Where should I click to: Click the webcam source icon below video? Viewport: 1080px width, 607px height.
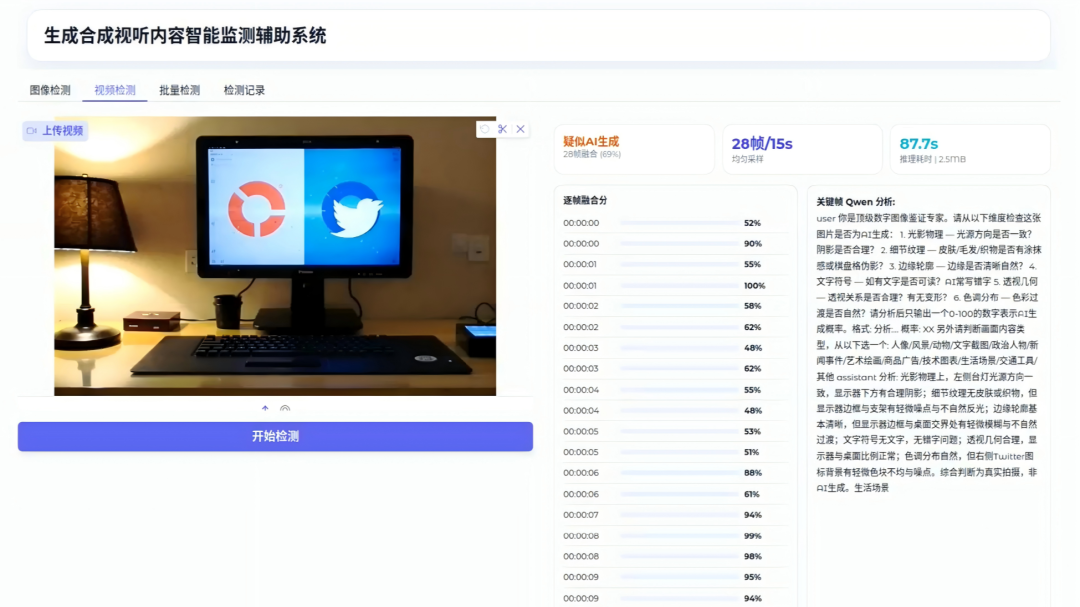click(285, 409)
